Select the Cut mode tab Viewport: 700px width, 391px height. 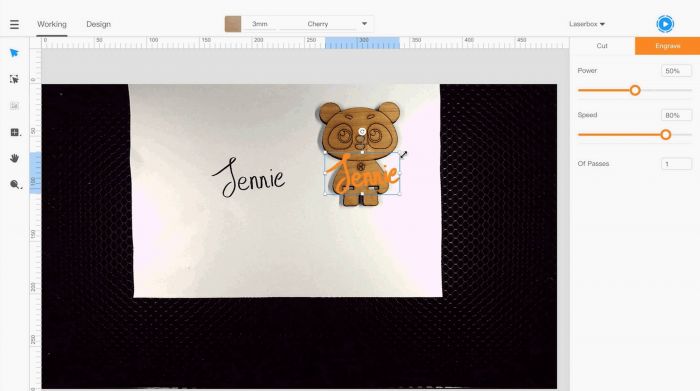(602, 46)
